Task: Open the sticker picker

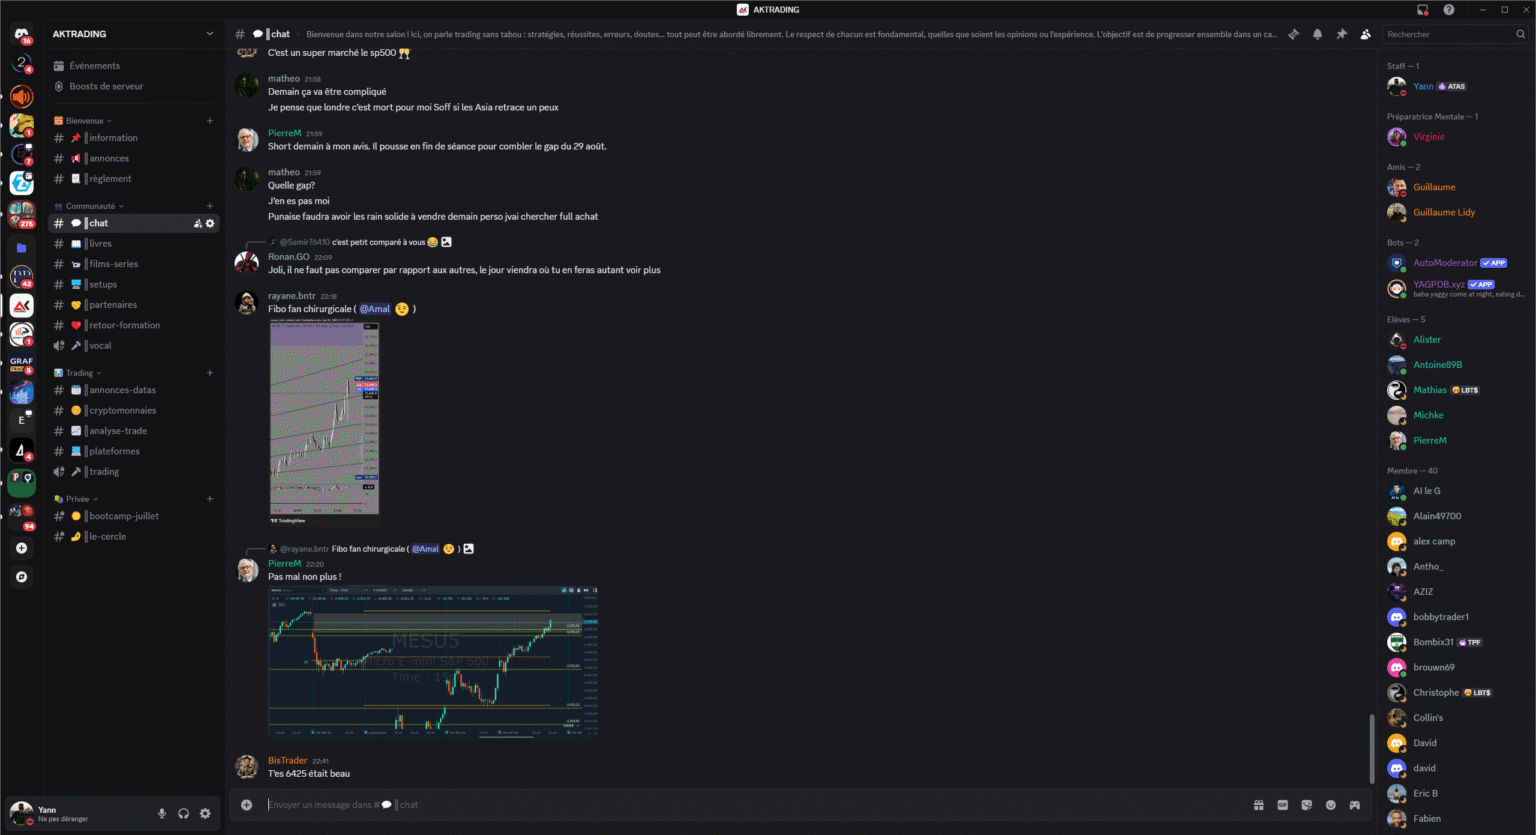Action: tap(1306, 804)
